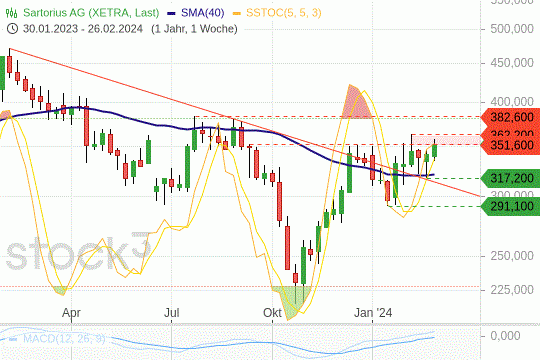Click the MACD(12, 26, 9) indicator label
This screenshot has height=360, width=540.
(x=64, y=339)
